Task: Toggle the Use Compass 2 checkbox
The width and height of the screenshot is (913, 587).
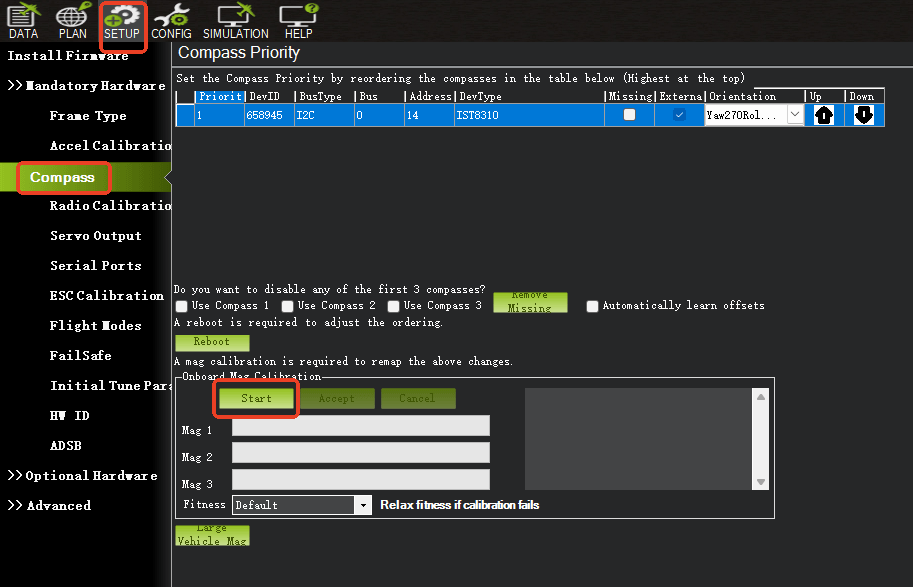Action: [x=288, y=306]
